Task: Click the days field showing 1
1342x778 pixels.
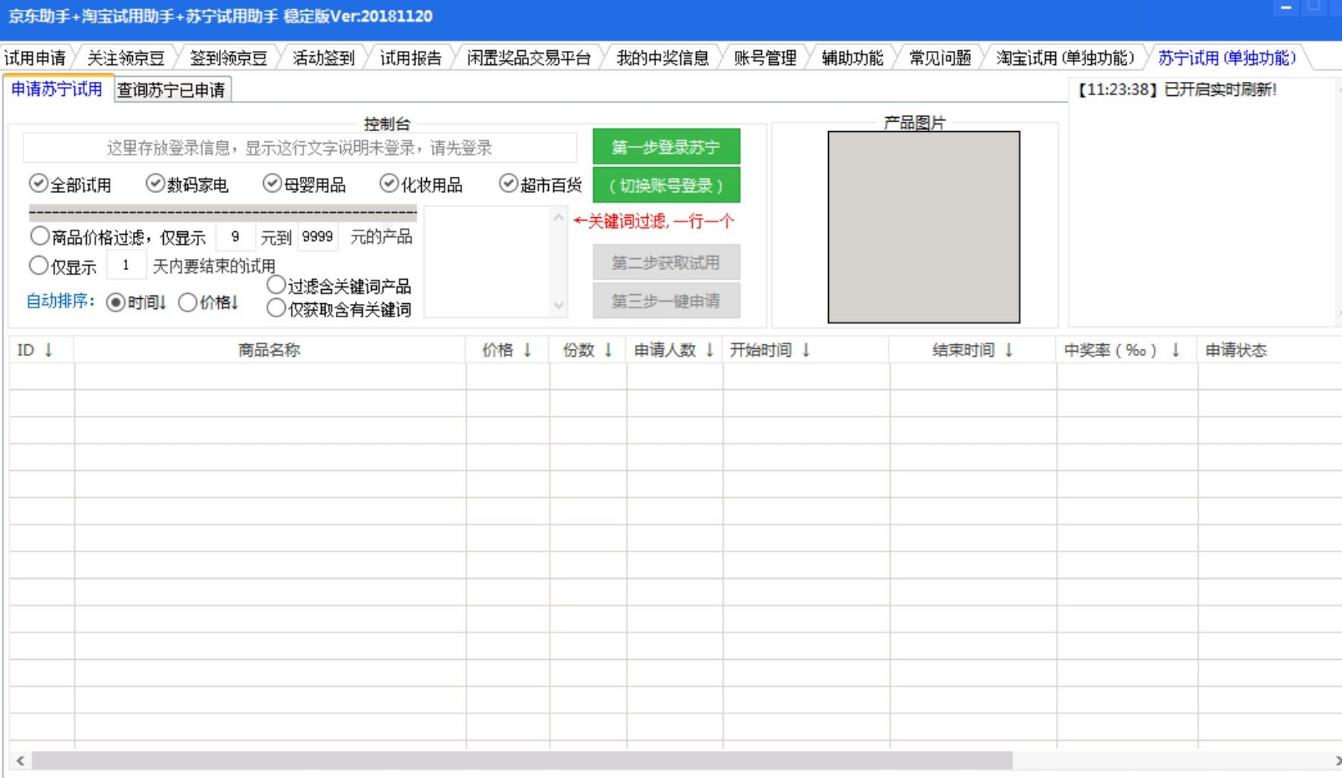Action: point(126,266)
